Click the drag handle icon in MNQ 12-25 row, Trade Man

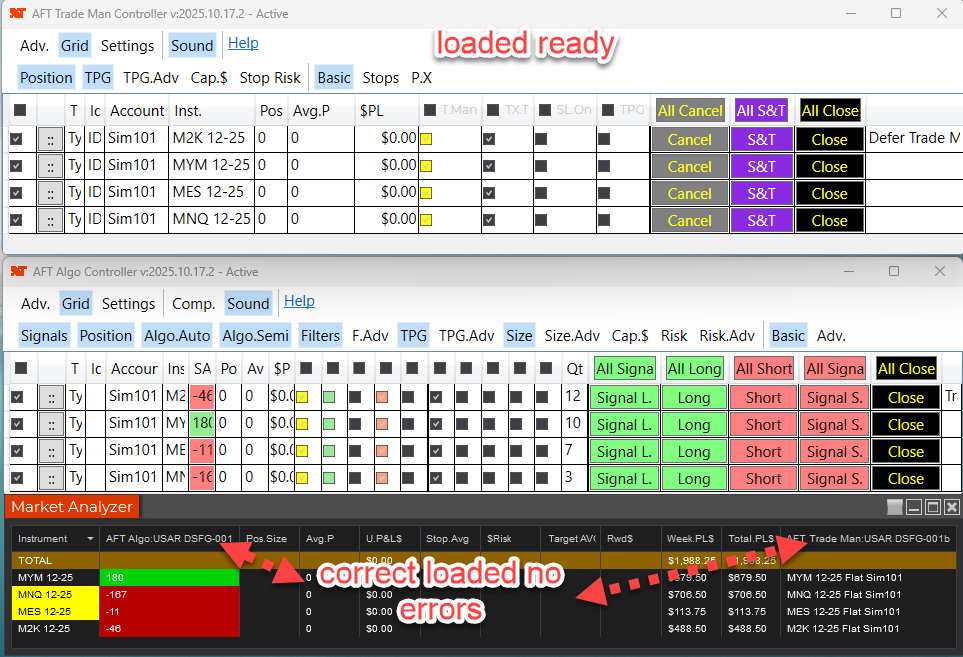pyautogui.click(x=50, y=220)
